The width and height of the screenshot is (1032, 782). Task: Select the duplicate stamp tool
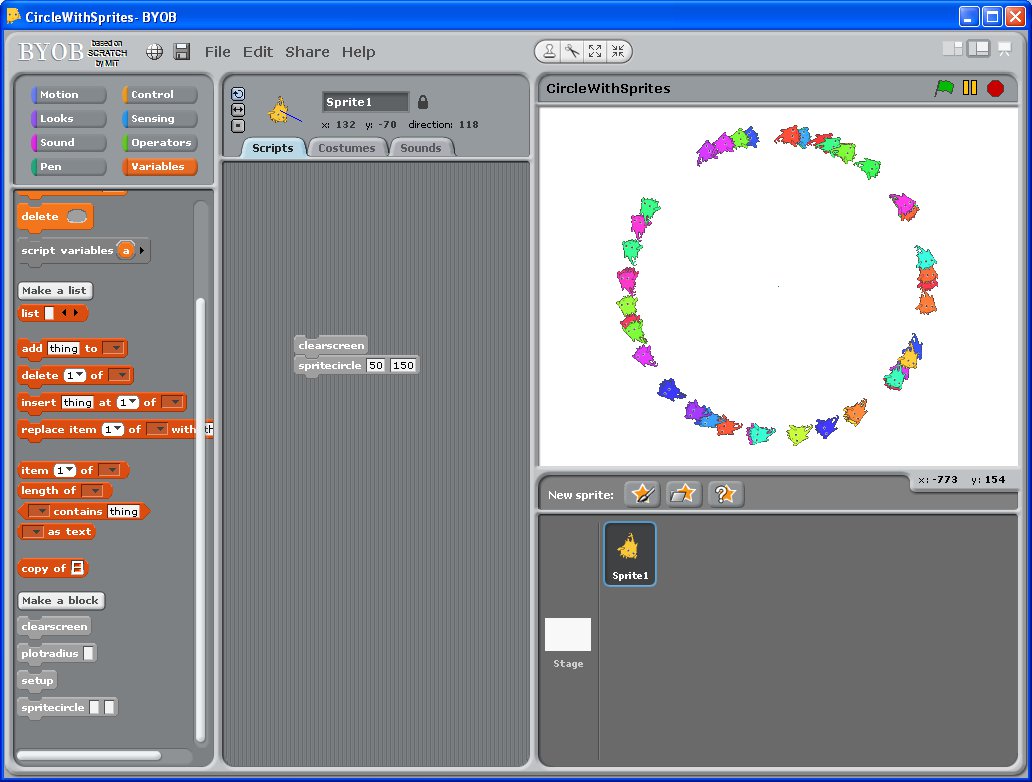(549, 51)
